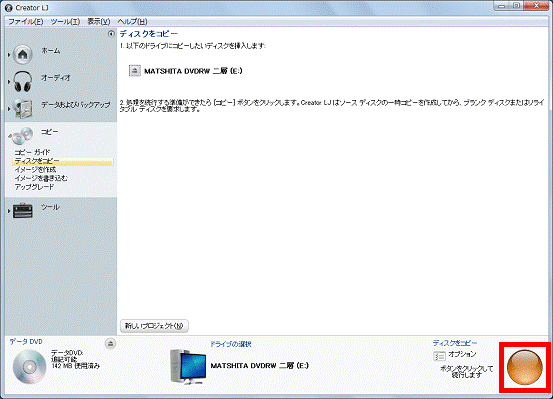Expand the オーディオ section arrow
The width and height of the screenshot is (553, 399).
coord(9,82)
